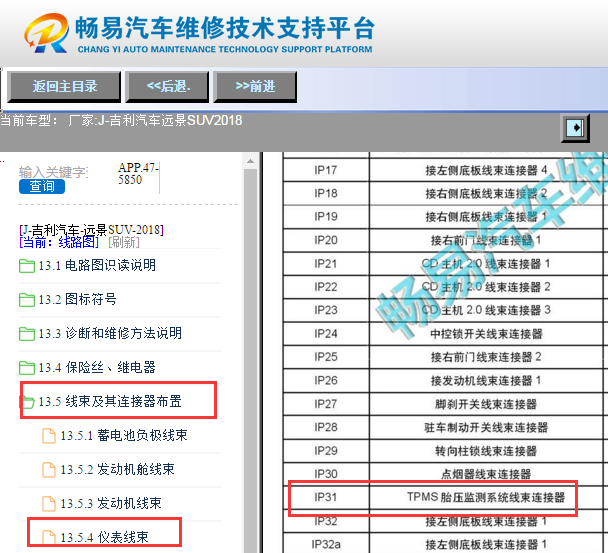Click 接左侧底板线束连接器 4 cell
Viewport: 608px width, 553px height.
tap(486, 170)
